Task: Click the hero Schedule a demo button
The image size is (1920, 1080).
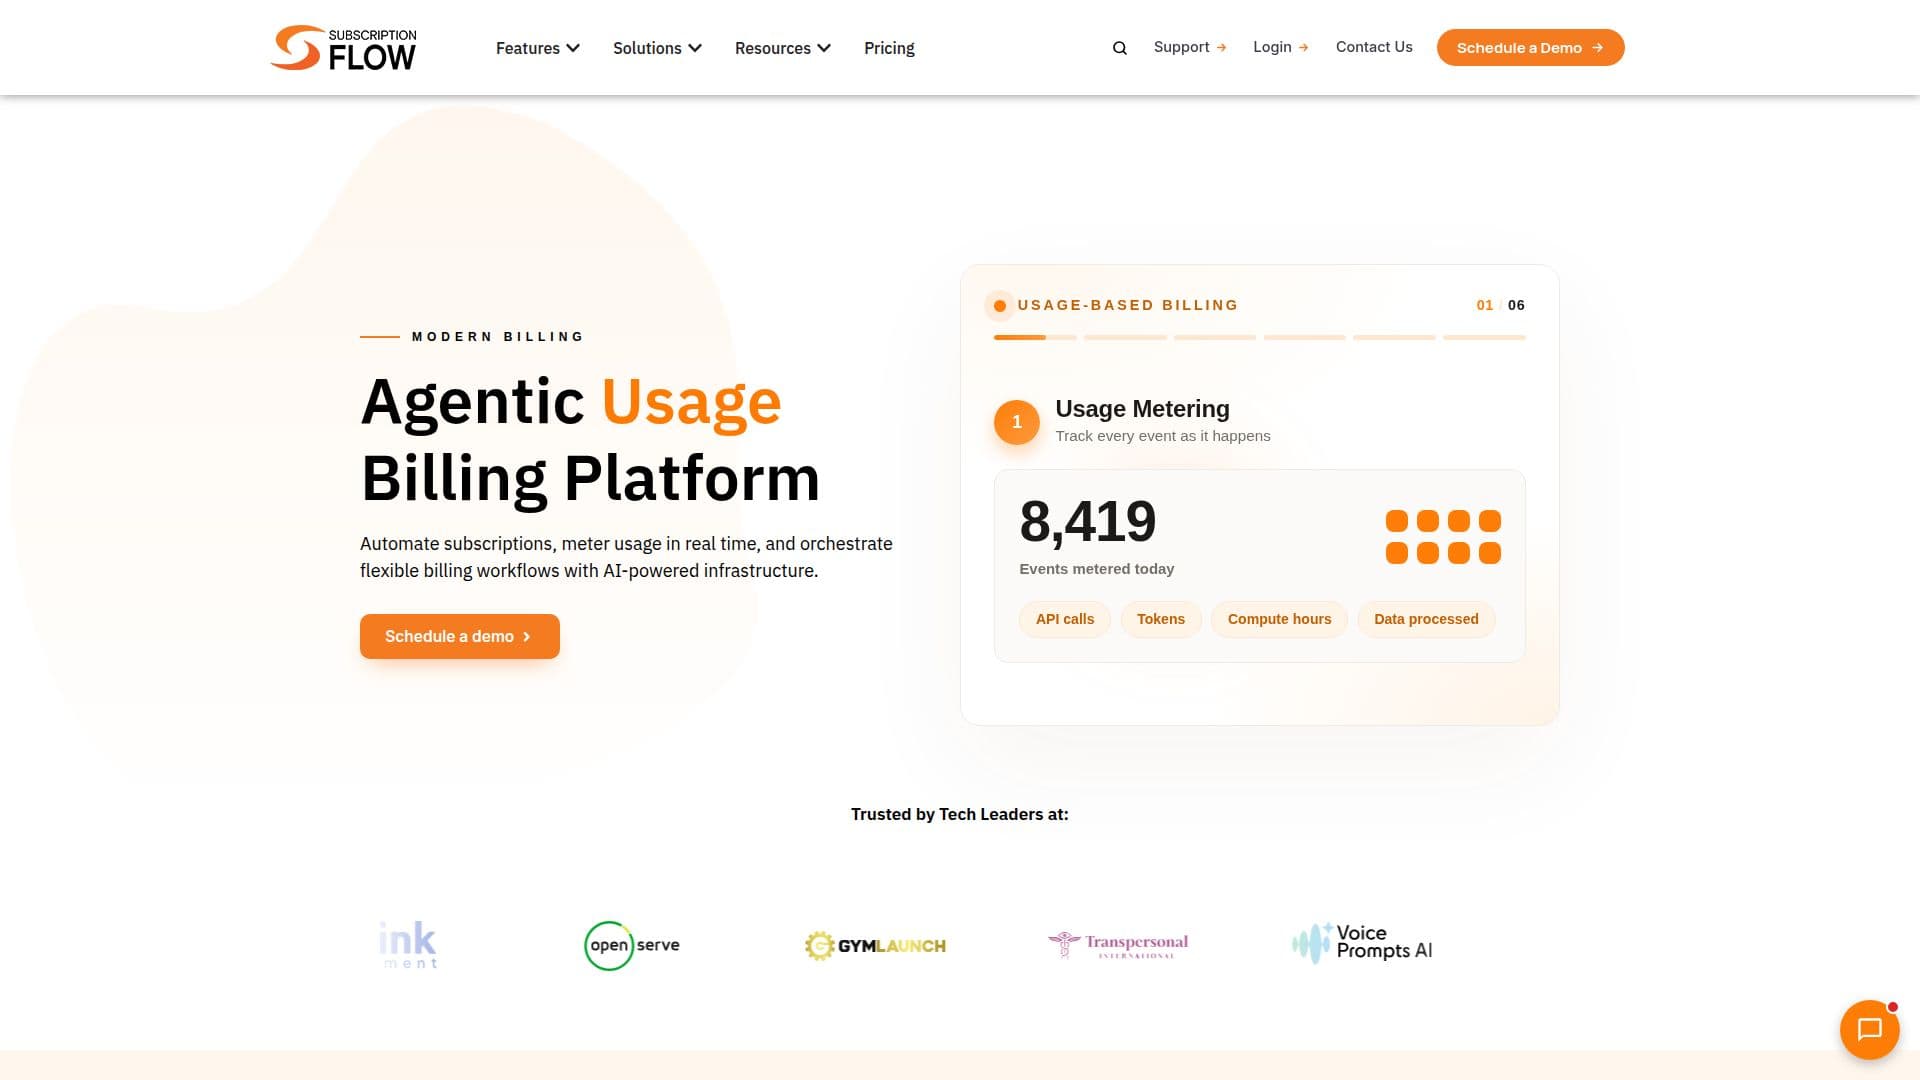Action: pos(460,636)
